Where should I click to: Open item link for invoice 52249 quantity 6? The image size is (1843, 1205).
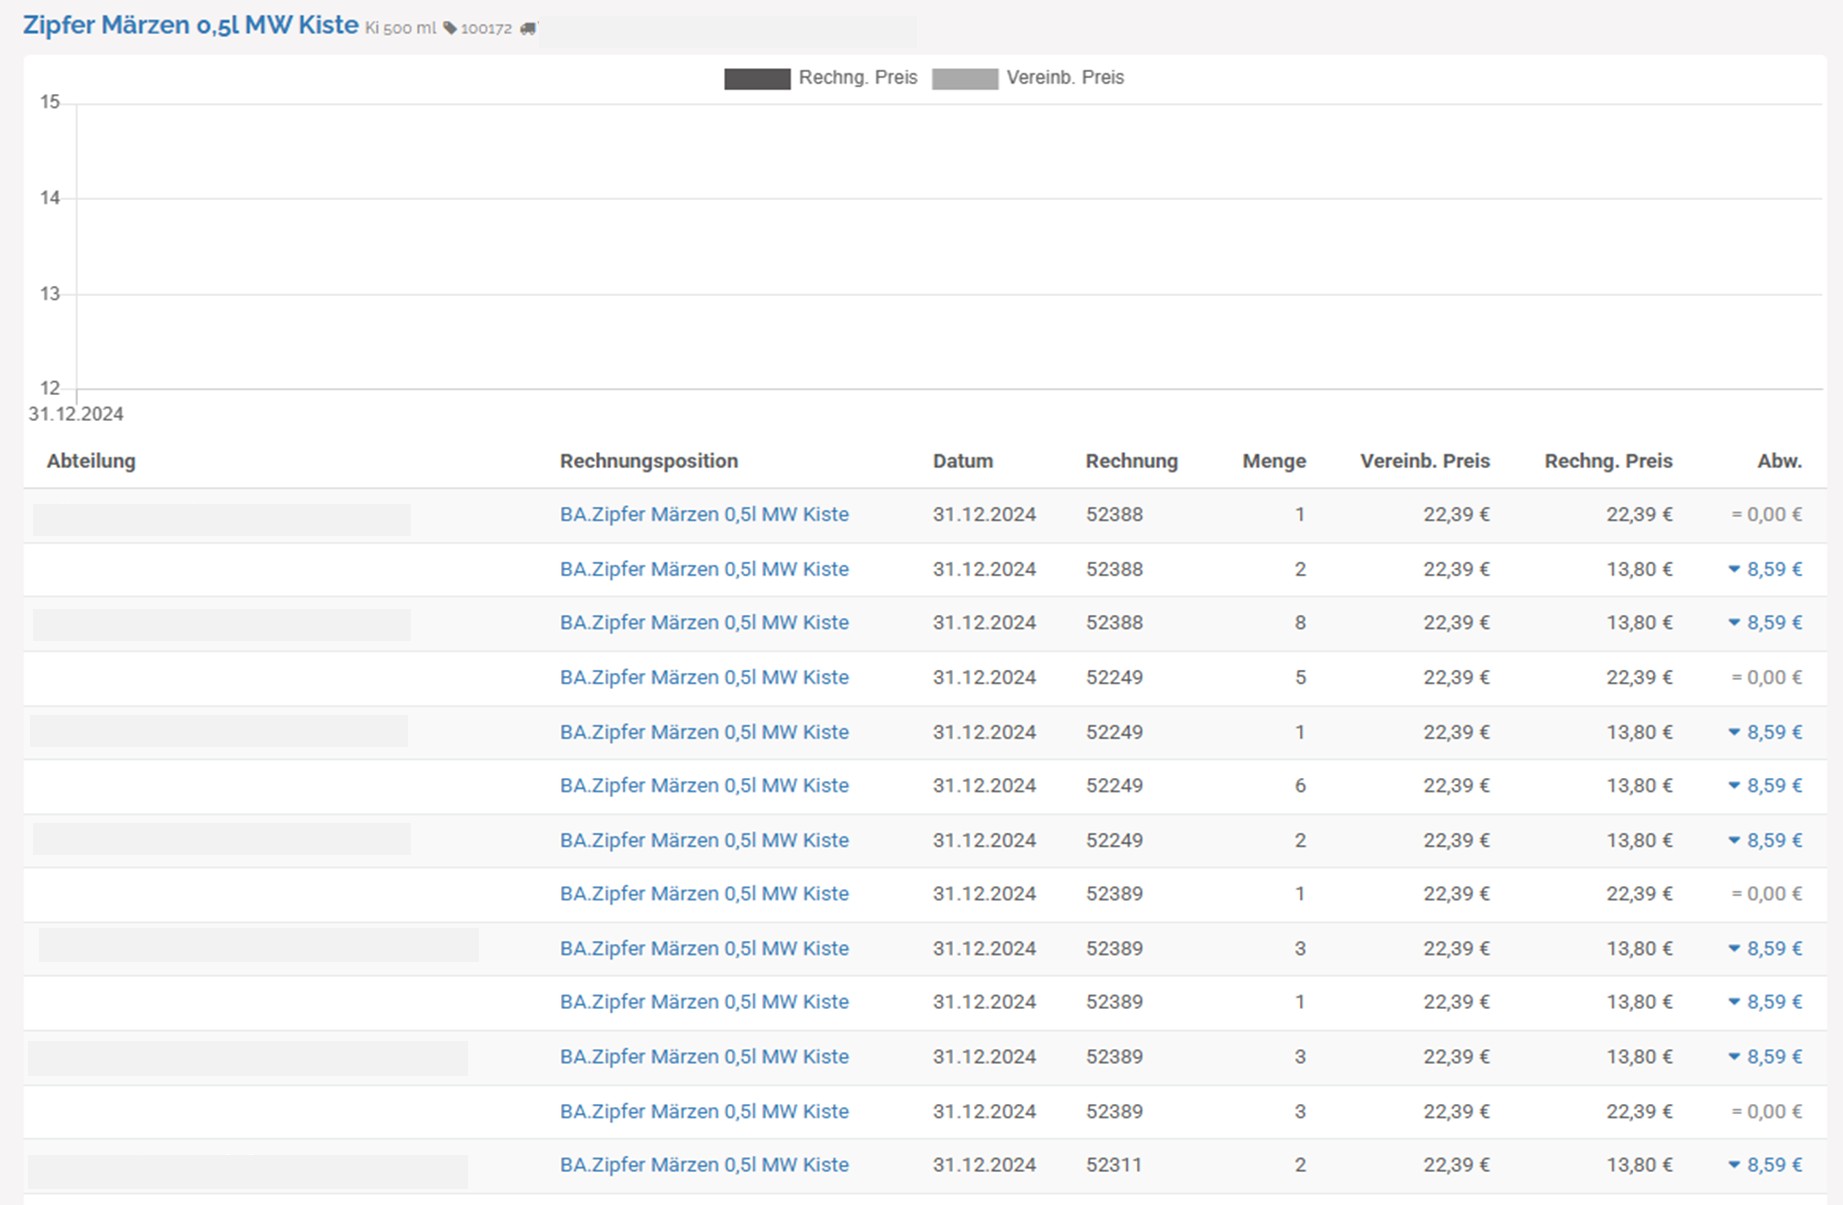(704, 785)
